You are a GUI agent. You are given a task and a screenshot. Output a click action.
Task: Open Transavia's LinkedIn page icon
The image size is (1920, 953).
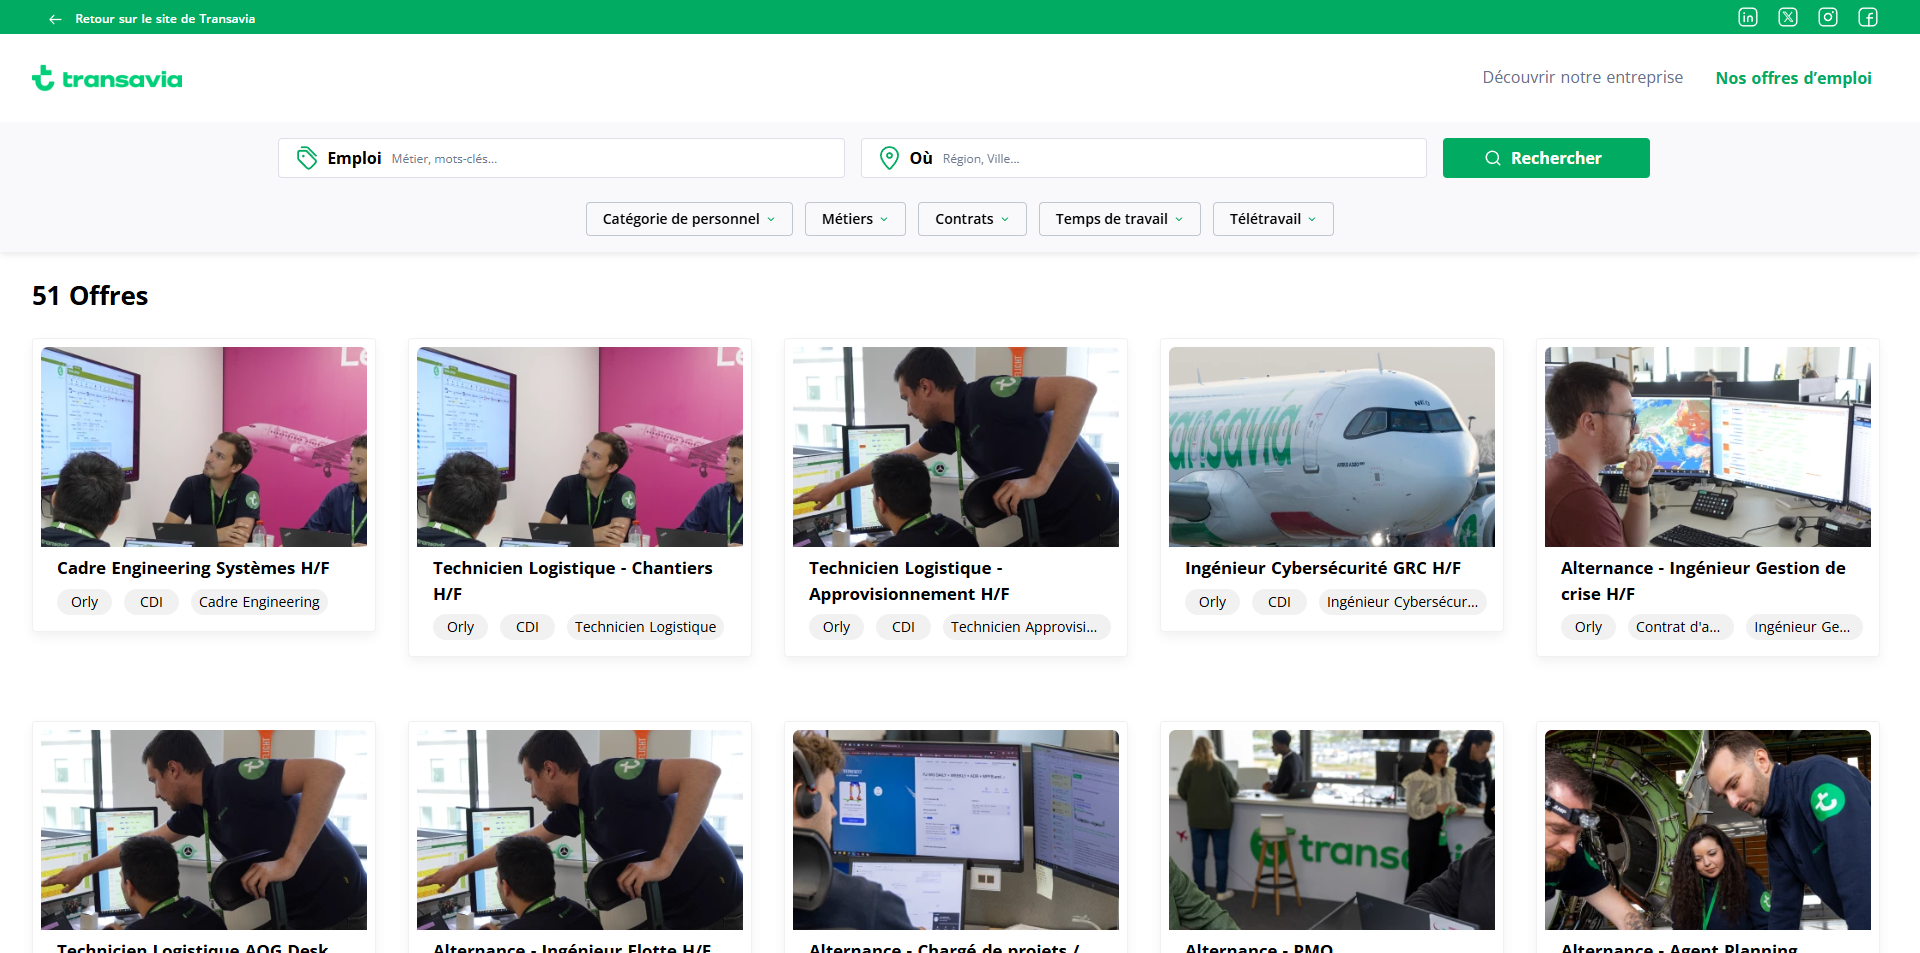[1748, 17]
